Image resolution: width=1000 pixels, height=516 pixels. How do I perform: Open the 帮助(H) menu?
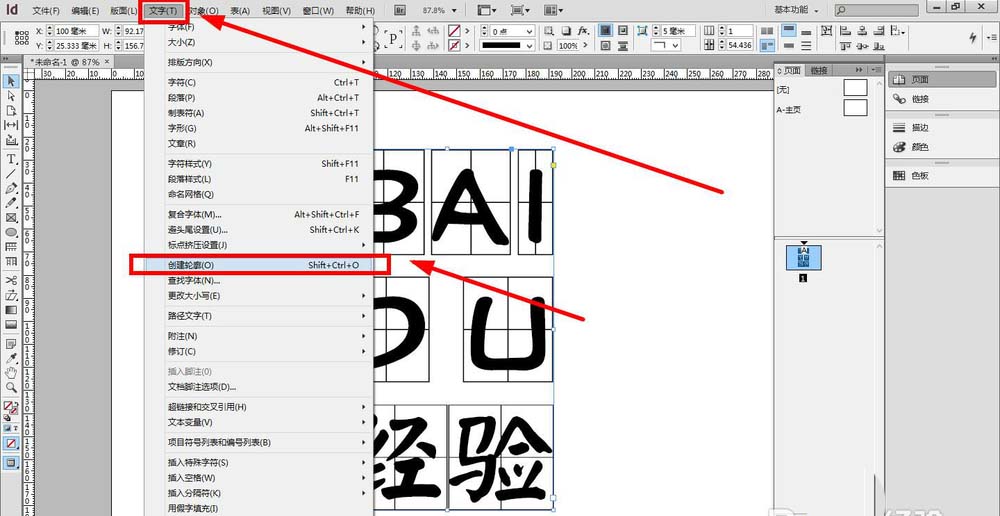click(x=360, y=11)
